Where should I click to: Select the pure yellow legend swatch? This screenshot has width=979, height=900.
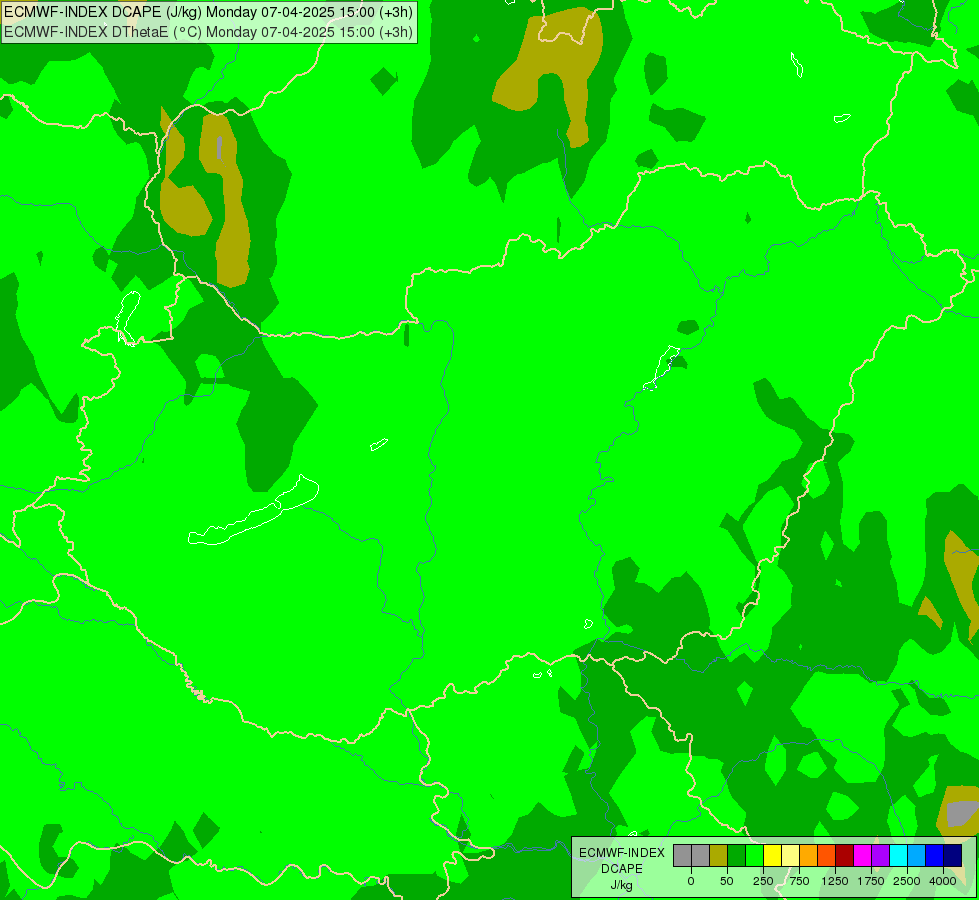(x=772, y=855)
